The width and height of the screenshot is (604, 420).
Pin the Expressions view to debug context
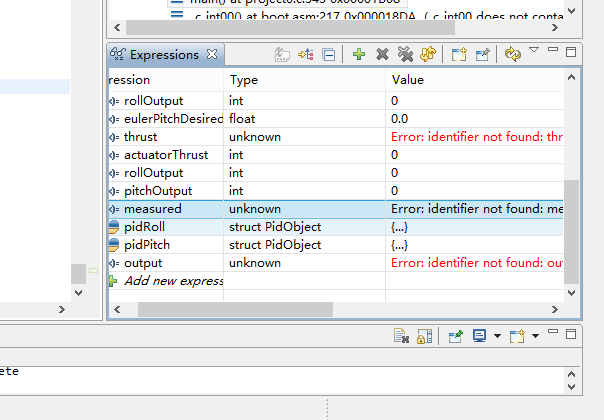pos(482,54)
